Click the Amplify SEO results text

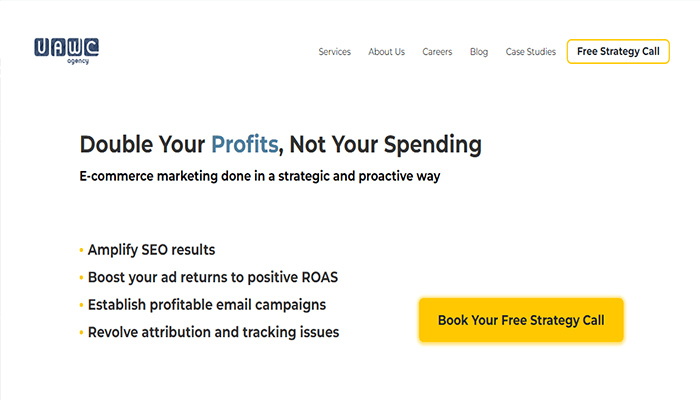(151, 250)
